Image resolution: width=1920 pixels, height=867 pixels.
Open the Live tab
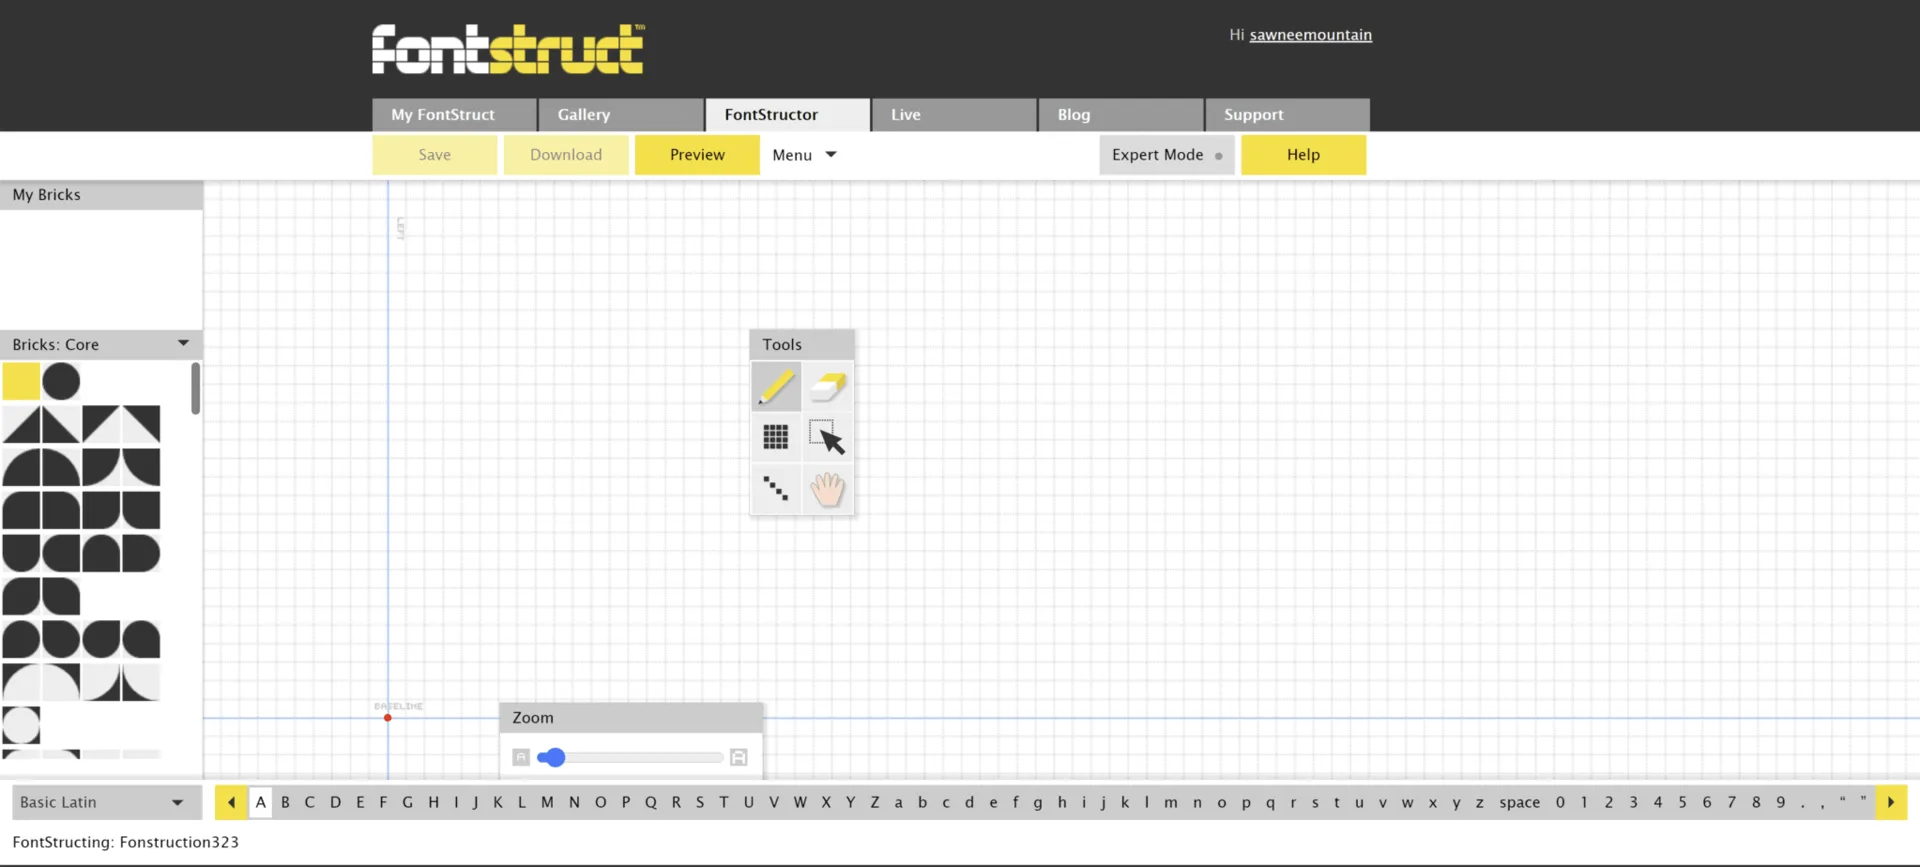click(954, 115)
